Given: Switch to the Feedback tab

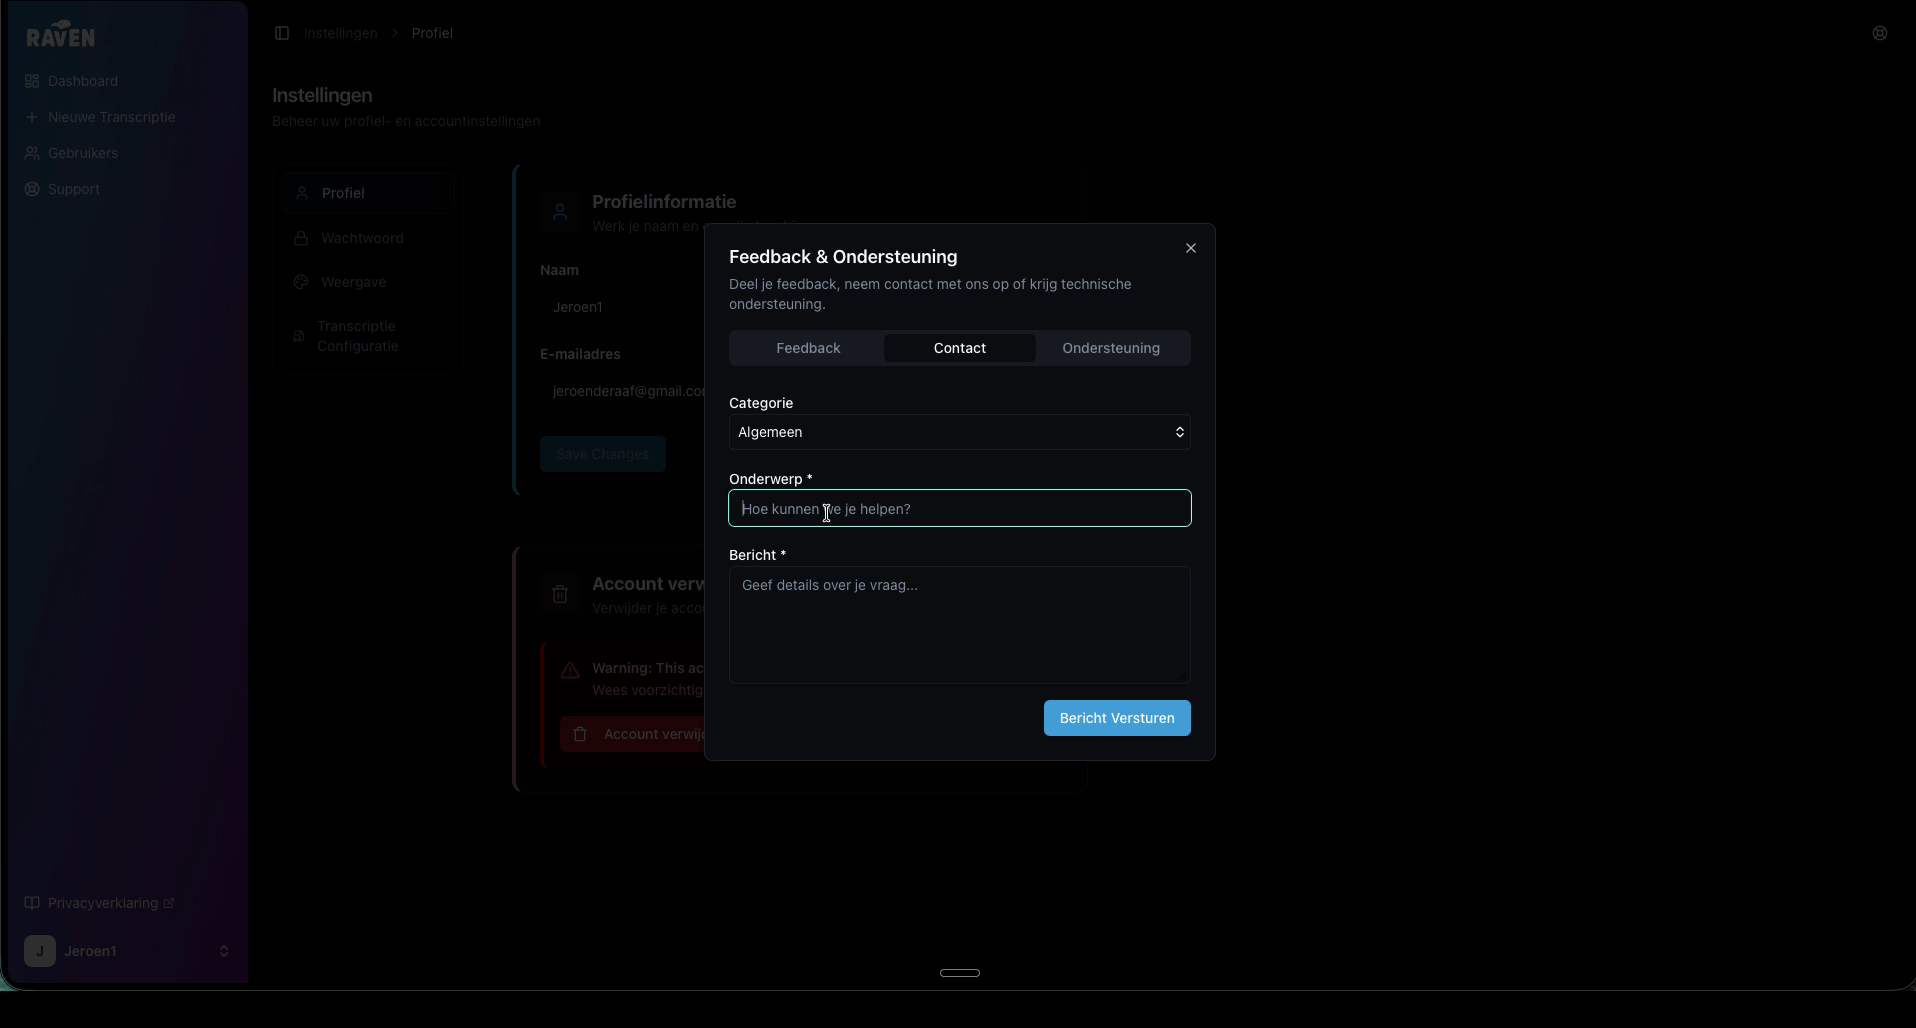Looking at the screenshot, I should coord(808,348).
